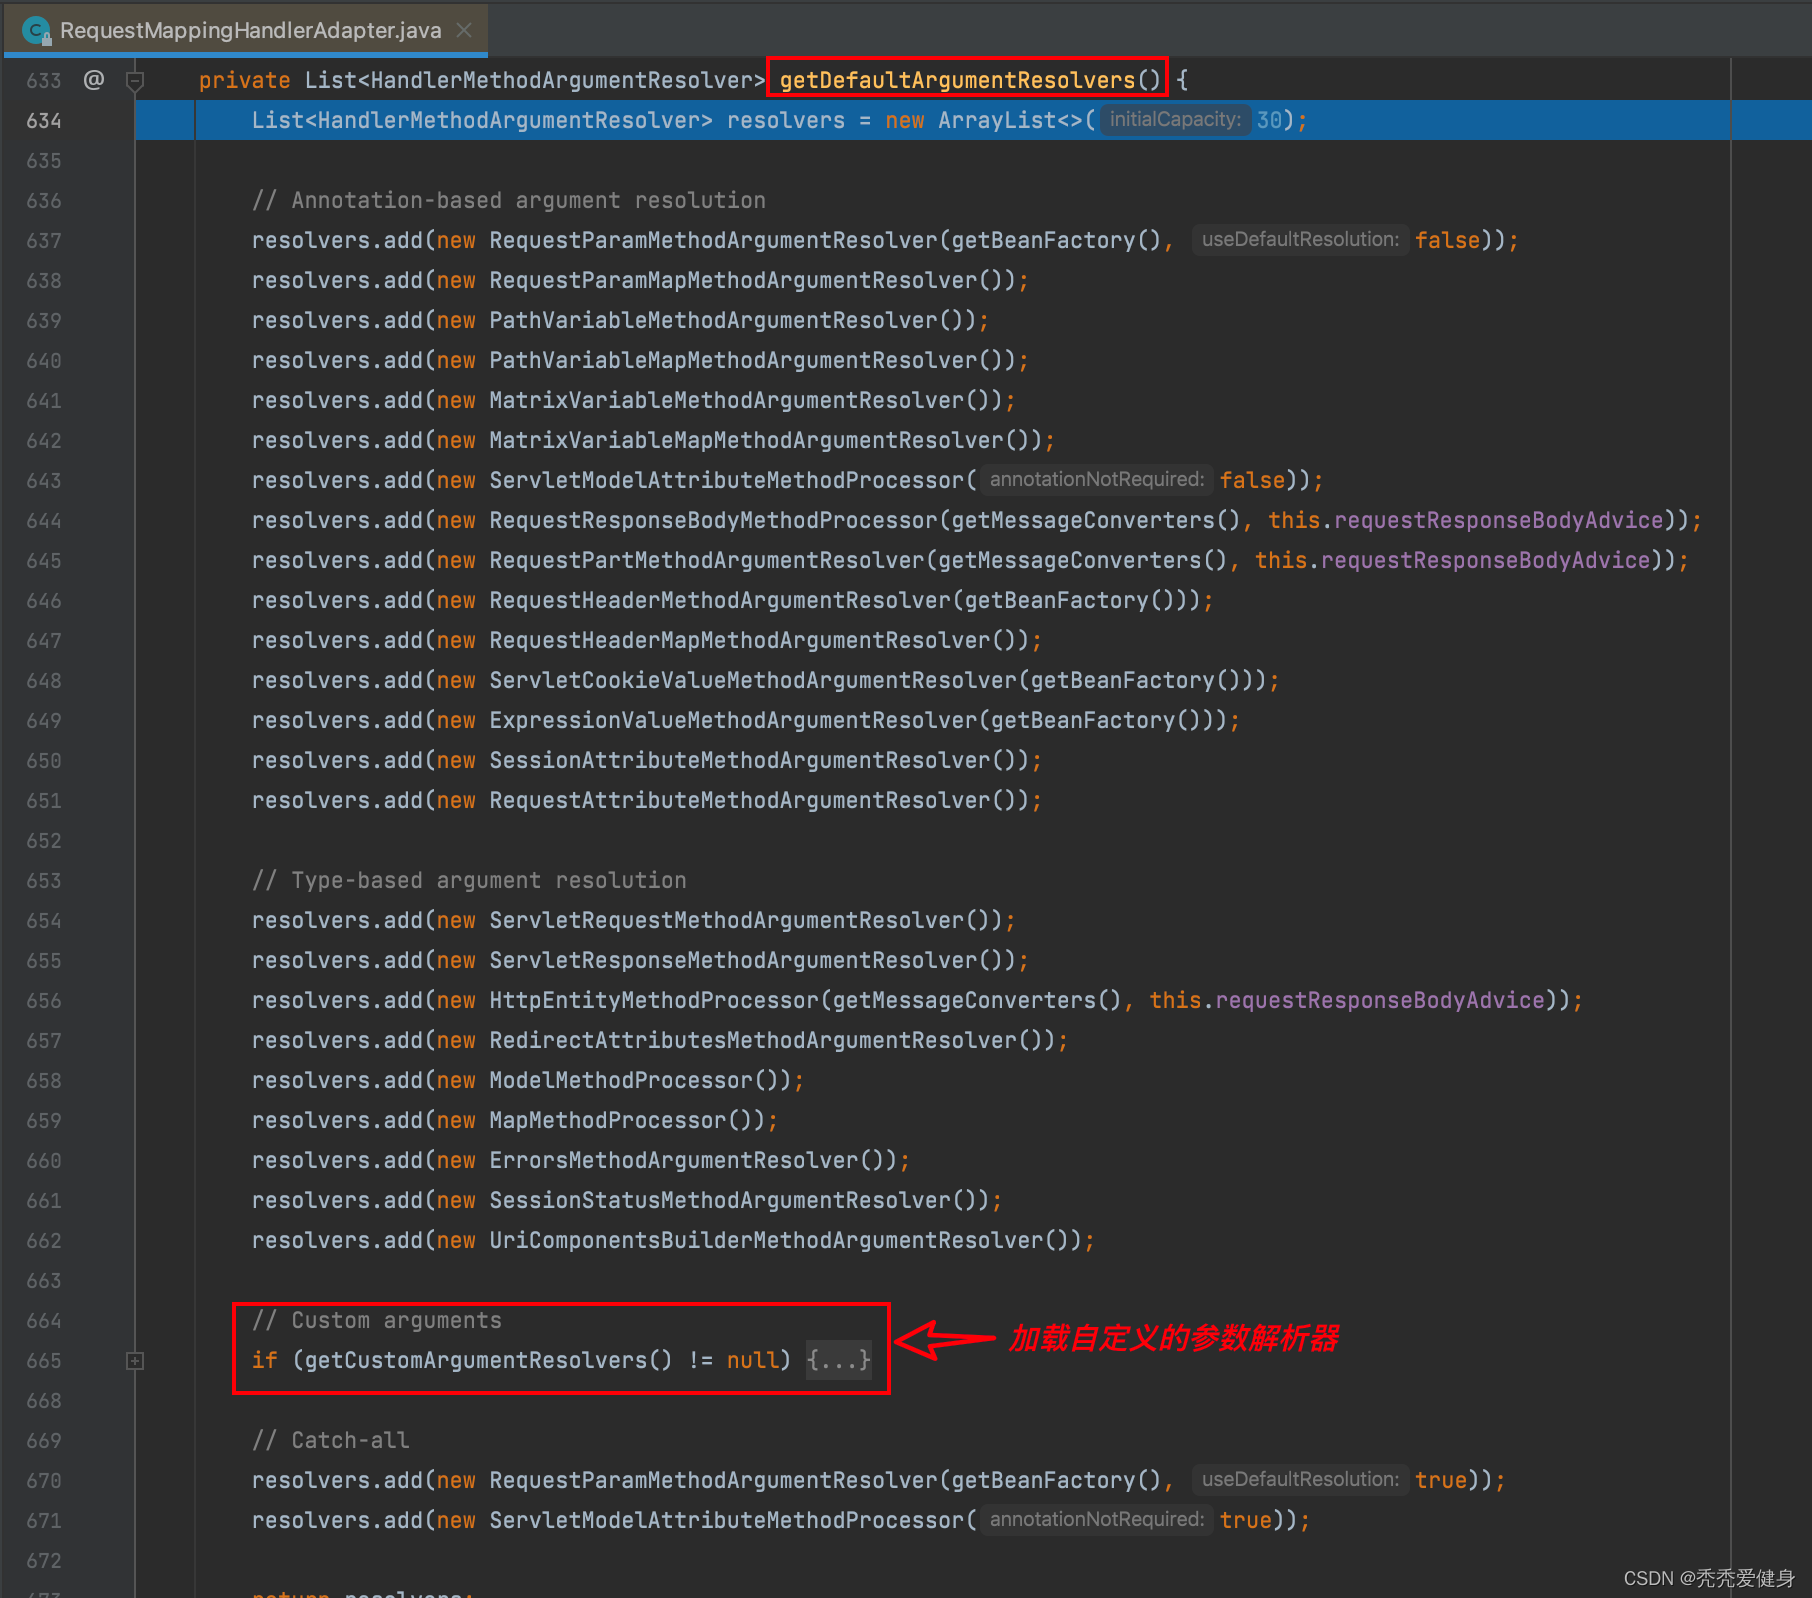Expand the folded block at line 665
The image size is (1812, 1598).
tap(135, 1360)
